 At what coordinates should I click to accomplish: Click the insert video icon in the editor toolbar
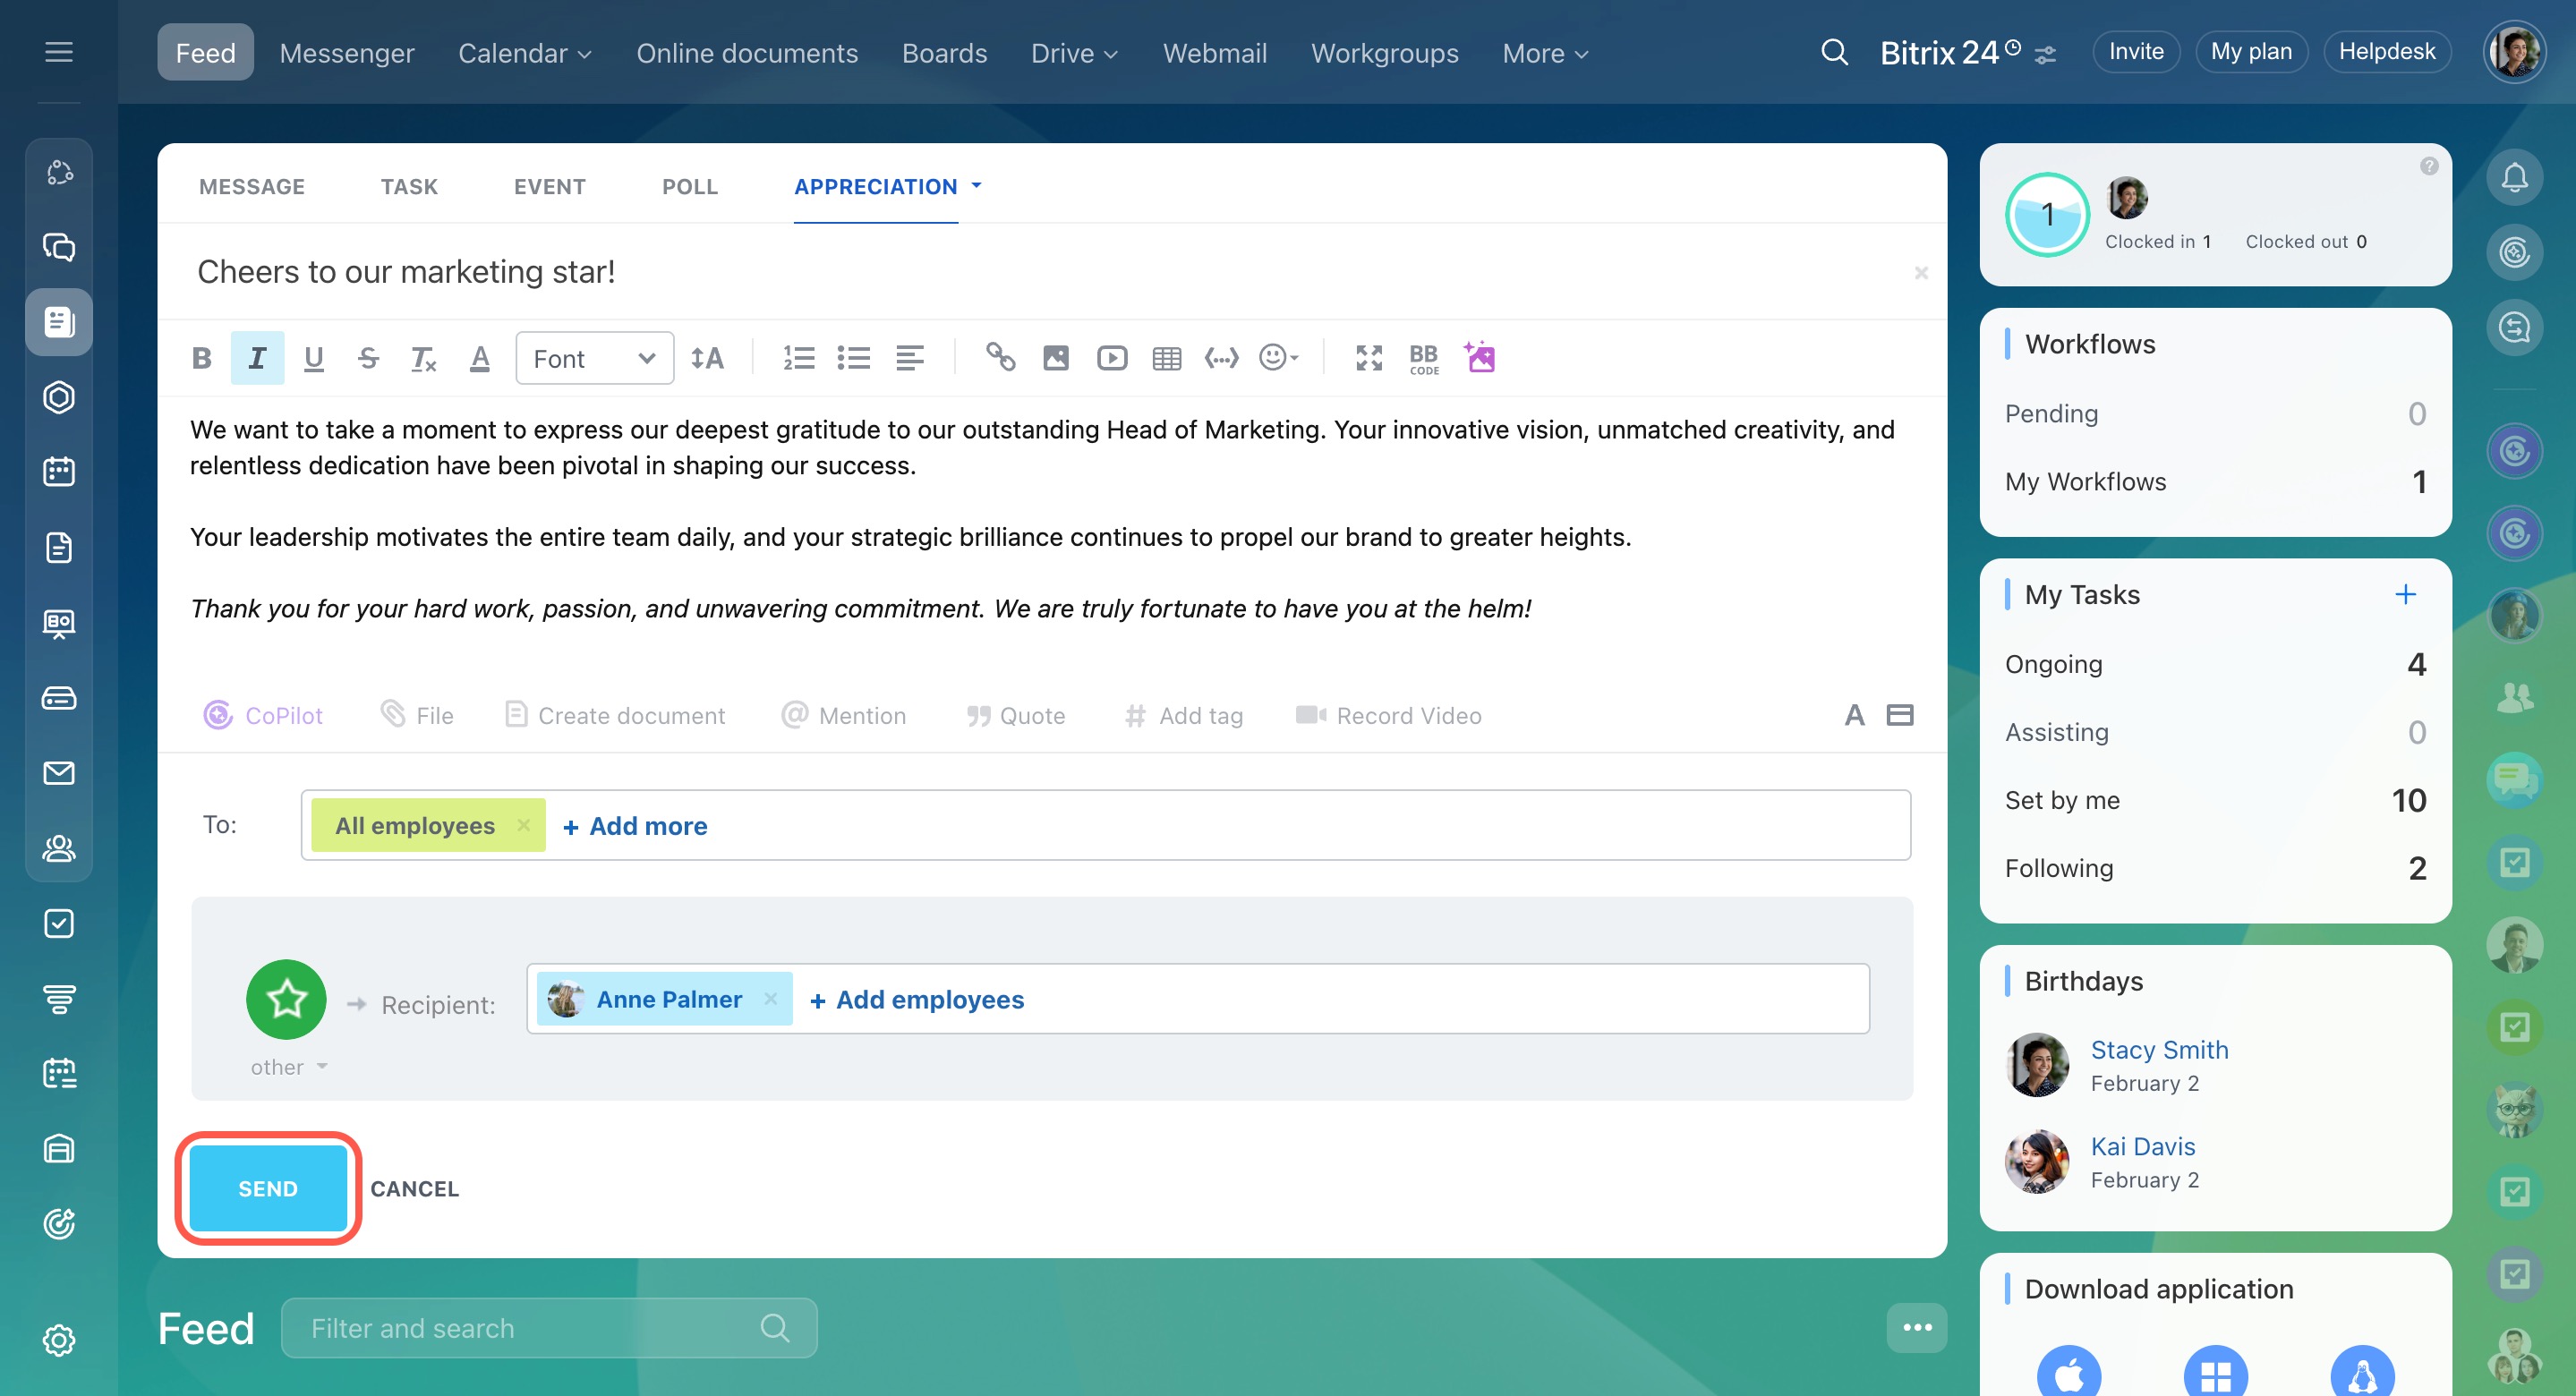point(1111,358)
